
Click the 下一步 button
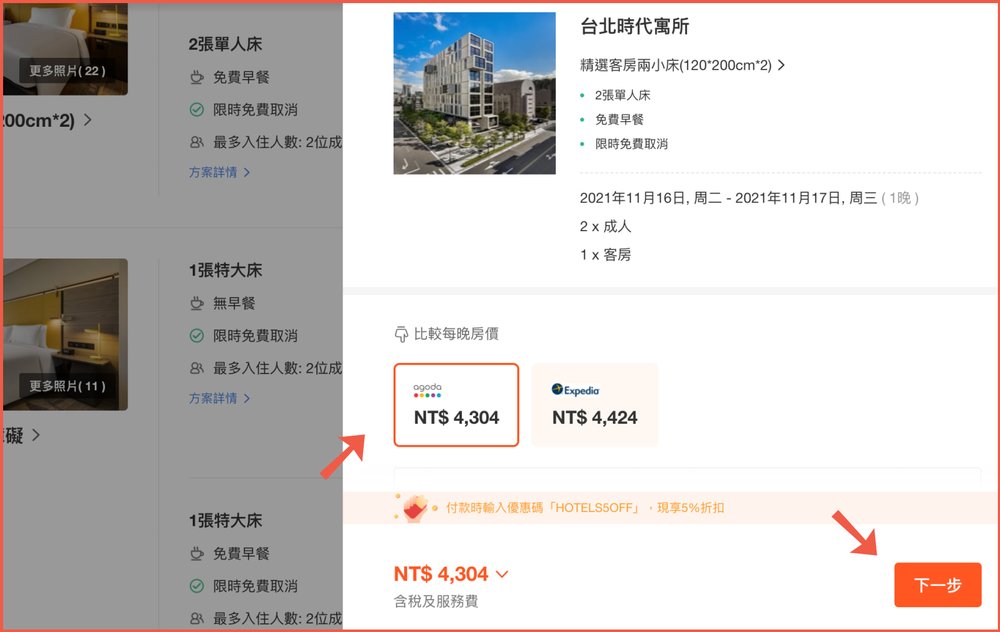pyautogui.click(x=937, y=585)
